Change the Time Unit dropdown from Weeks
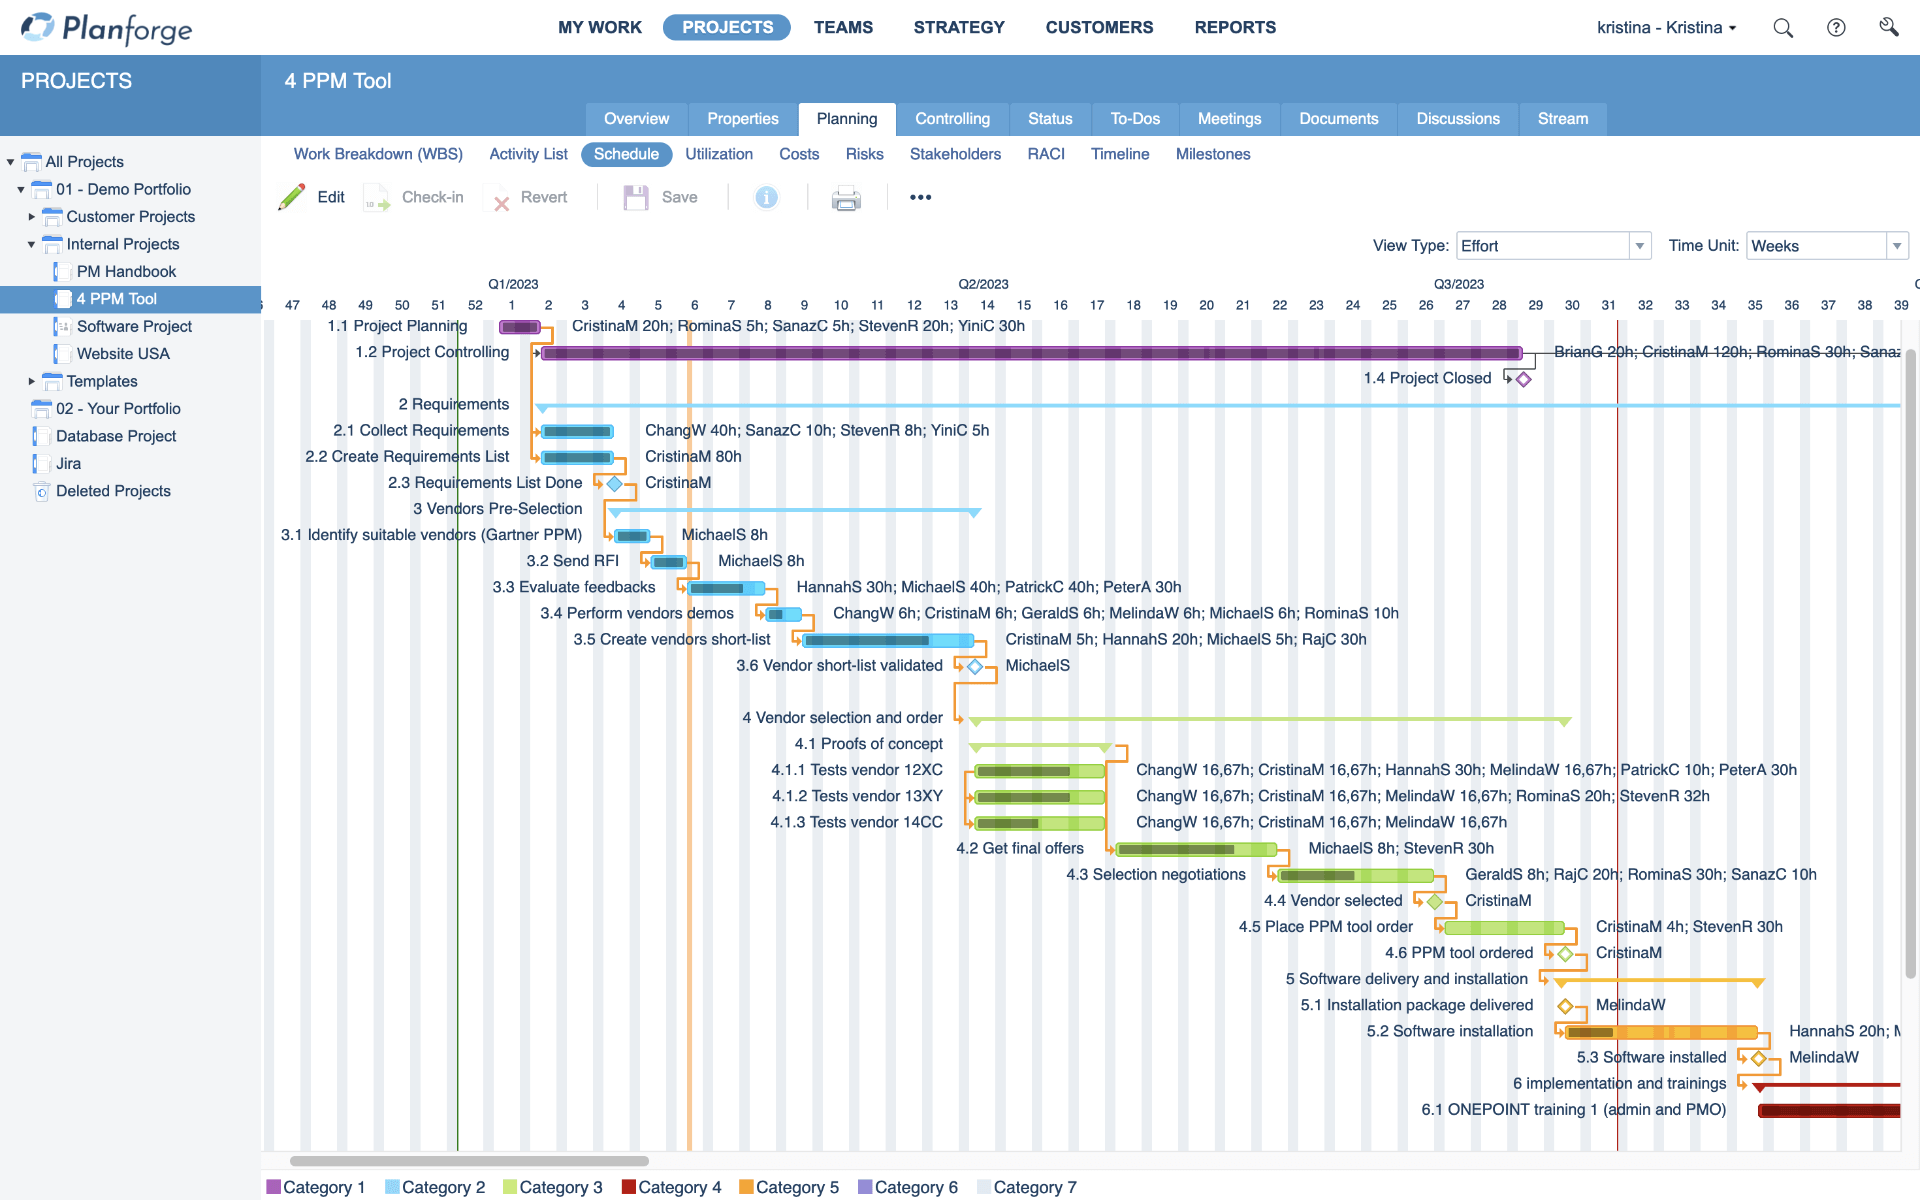 [1898, 245]
